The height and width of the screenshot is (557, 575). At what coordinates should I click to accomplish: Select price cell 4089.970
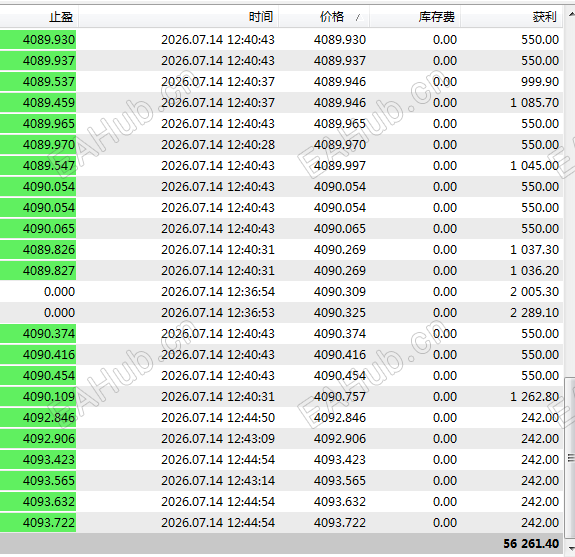click(x=340, y=145)
